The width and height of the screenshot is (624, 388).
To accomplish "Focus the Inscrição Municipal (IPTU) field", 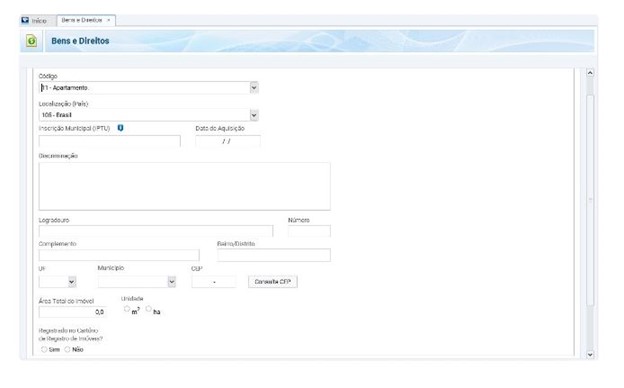I will coord(109,141).
